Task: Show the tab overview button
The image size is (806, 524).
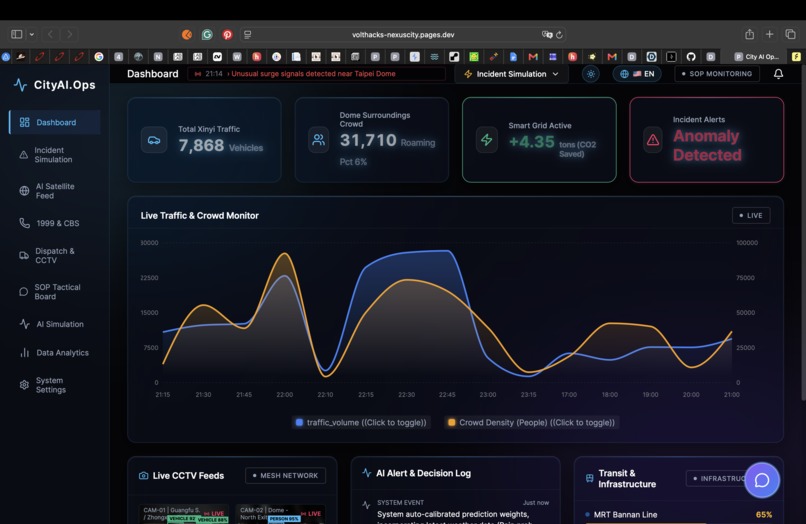Action: point(790,34)
